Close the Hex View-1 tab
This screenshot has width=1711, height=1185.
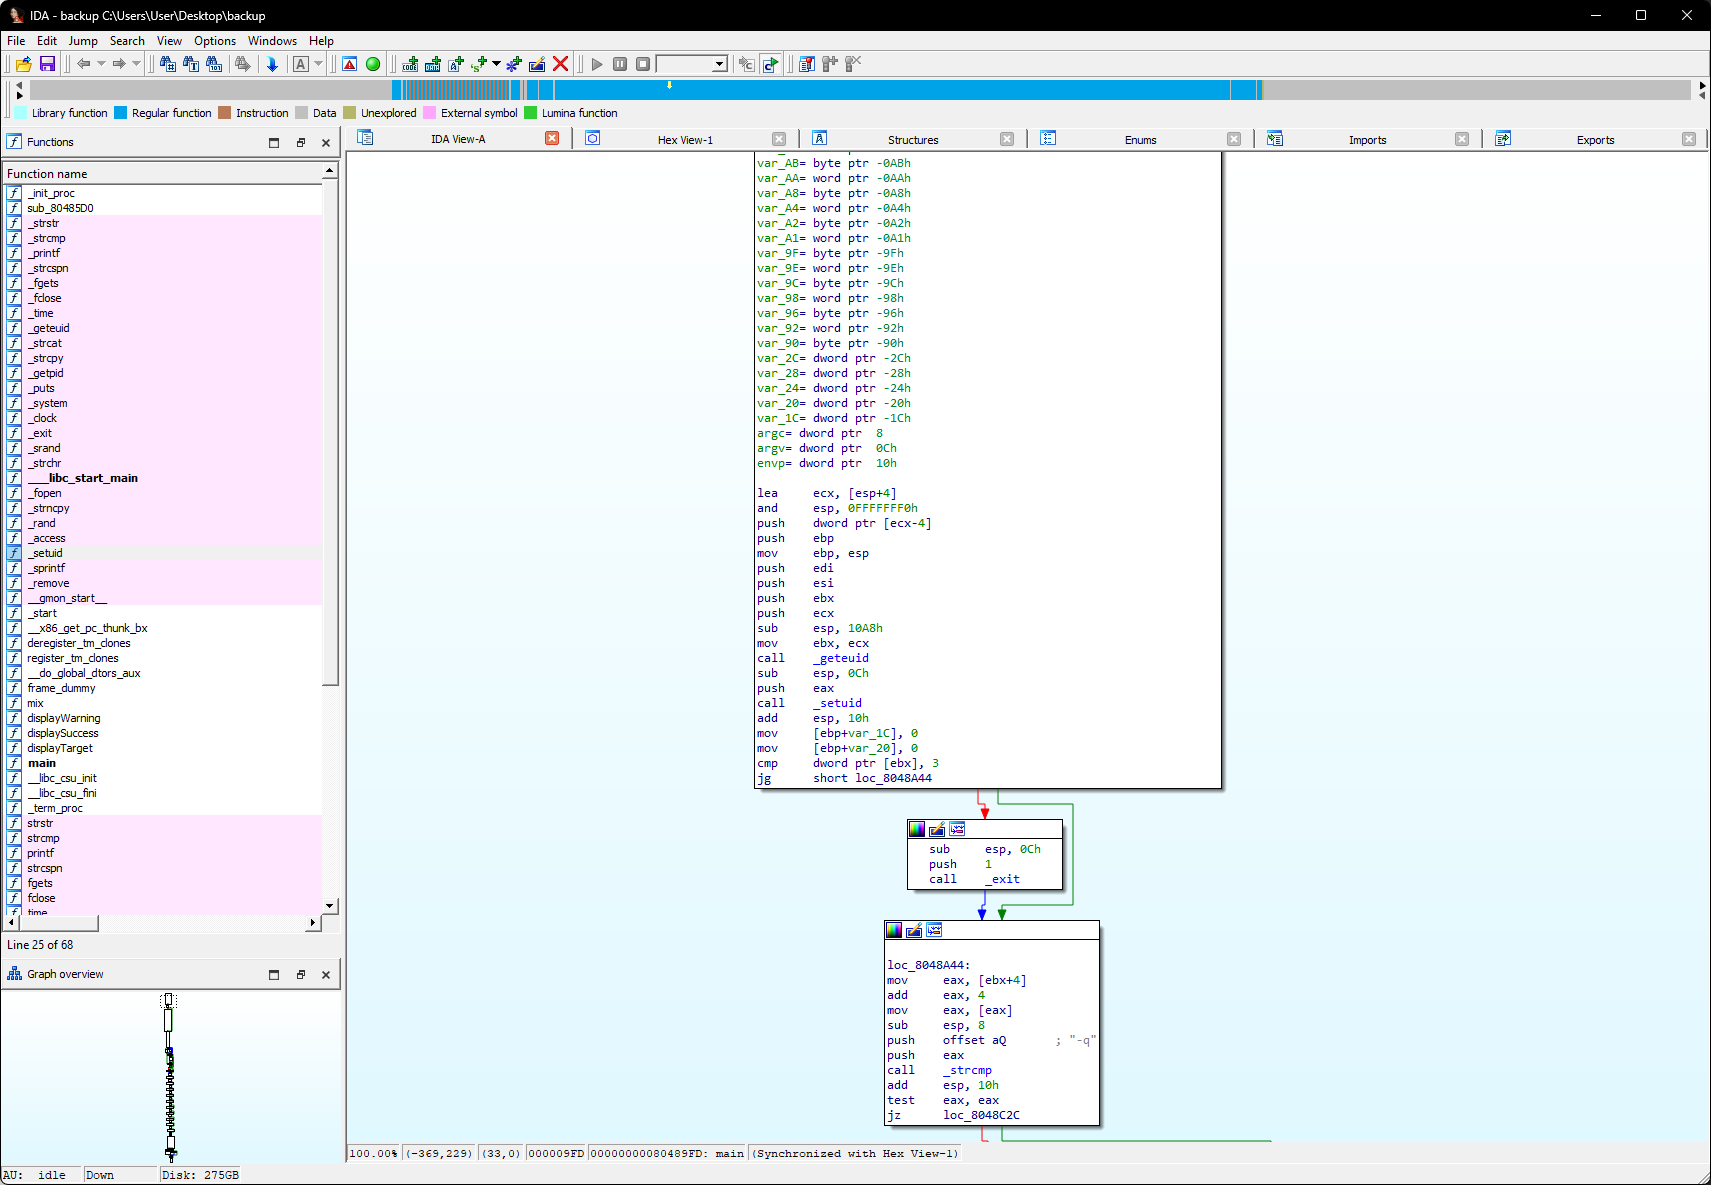pyautogui.click(x=779, y=139)
